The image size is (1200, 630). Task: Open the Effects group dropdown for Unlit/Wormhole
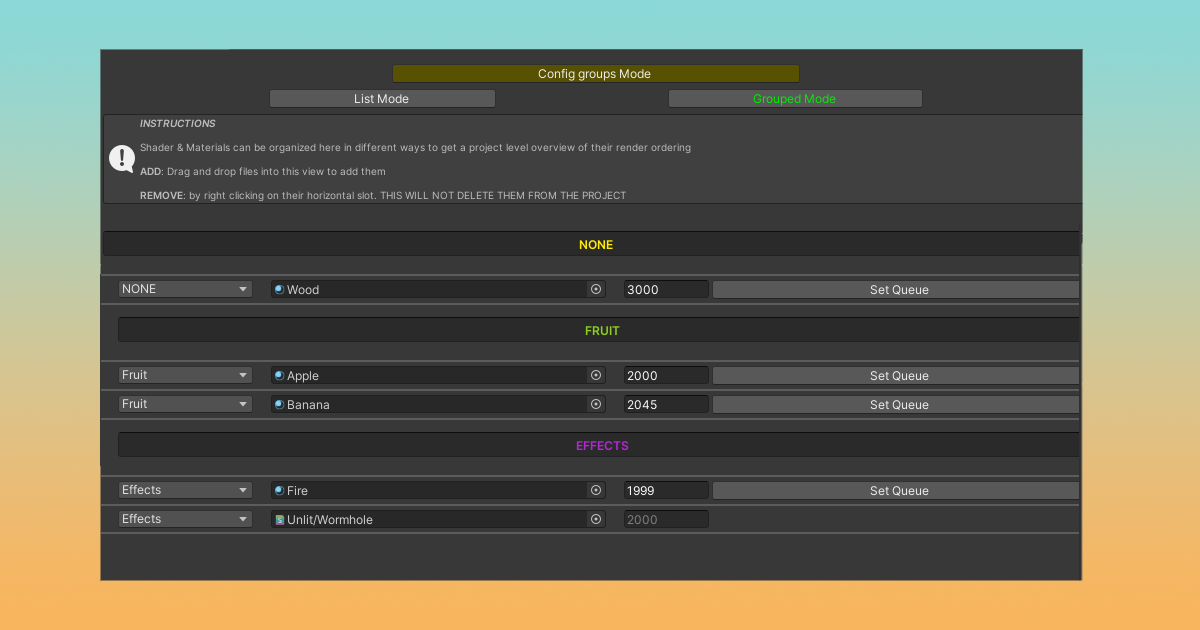tap(185, 519)
